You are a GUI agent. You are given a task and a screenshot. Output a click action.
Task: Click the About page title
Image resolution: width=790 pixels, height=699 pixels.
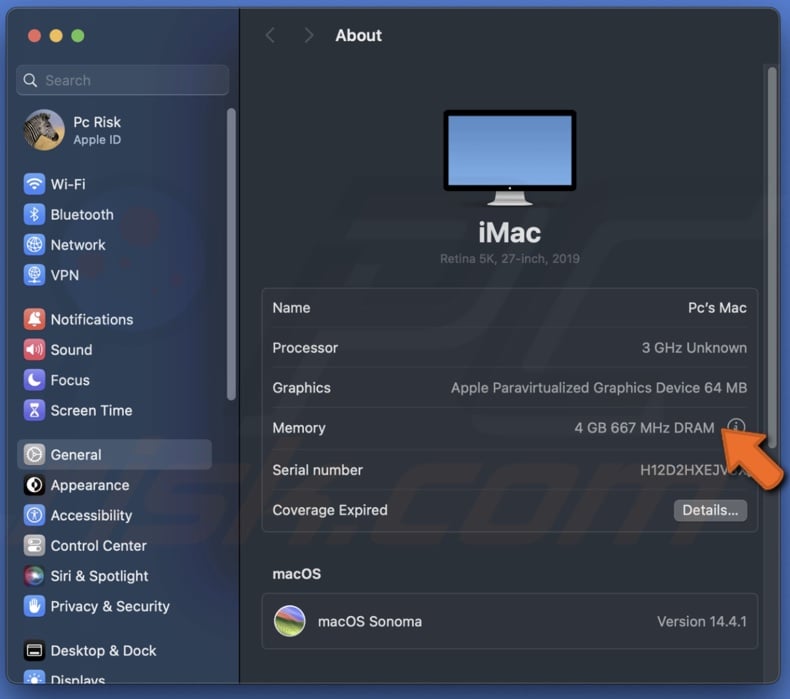coord(359,35)
